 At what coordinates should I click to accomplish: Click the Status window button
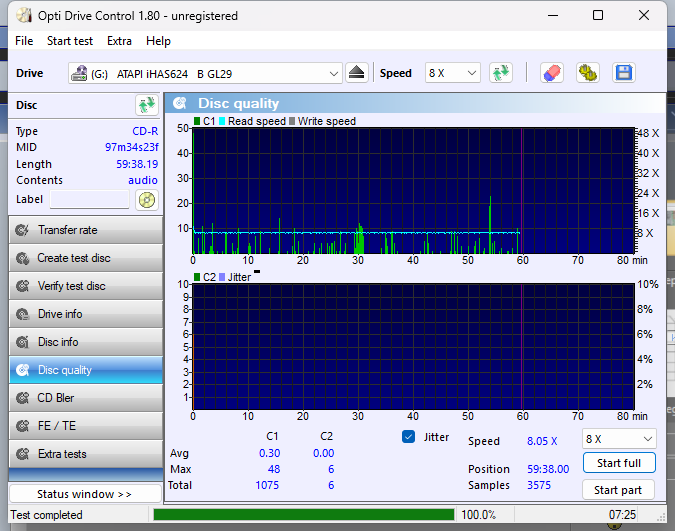pyautogui.click(x=84, y=494)
